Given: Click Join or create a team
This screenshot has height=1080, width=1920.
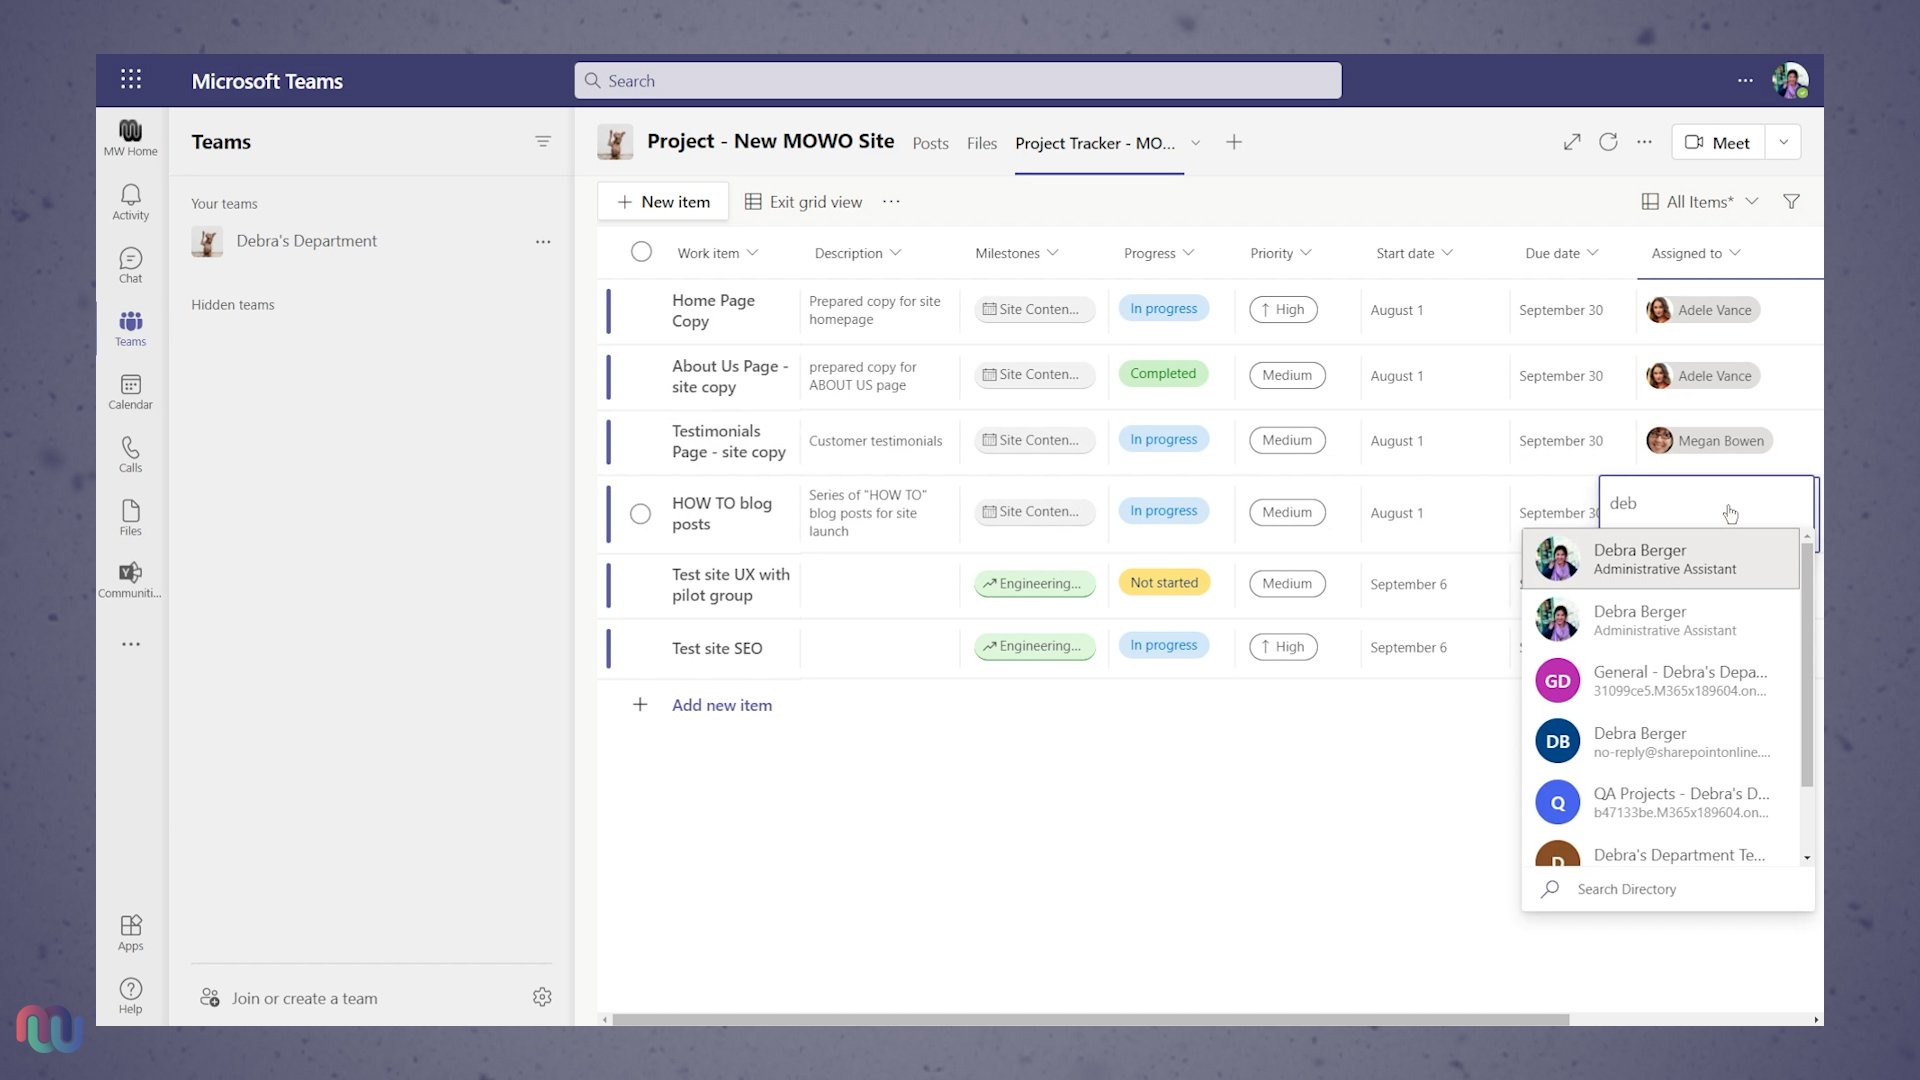Looking at the screenshot, I should pyautogui.click(x=289, y=998).
